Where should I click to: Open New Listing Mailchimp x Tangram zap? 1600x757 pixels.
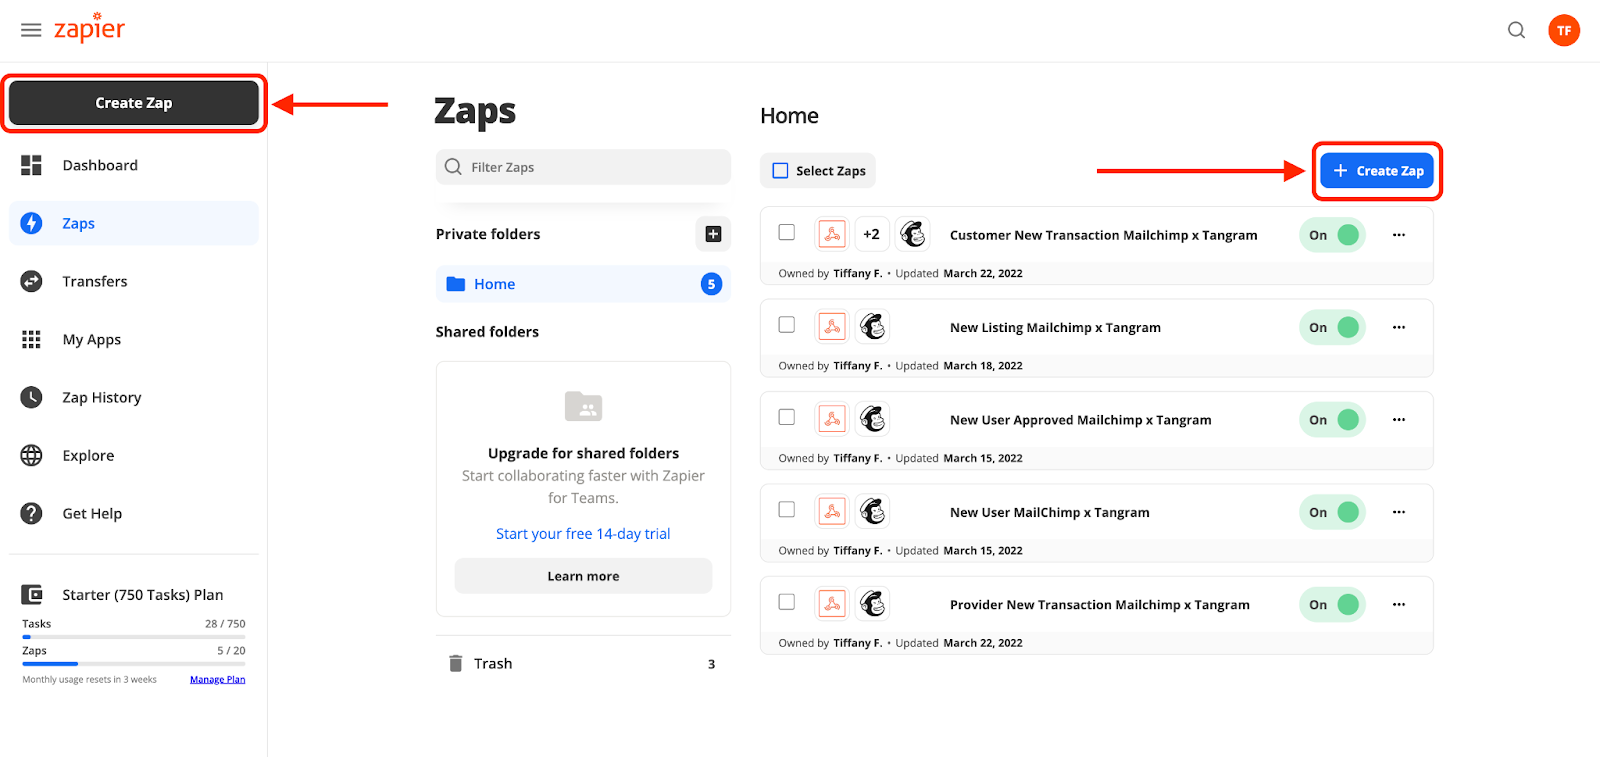1055,327
